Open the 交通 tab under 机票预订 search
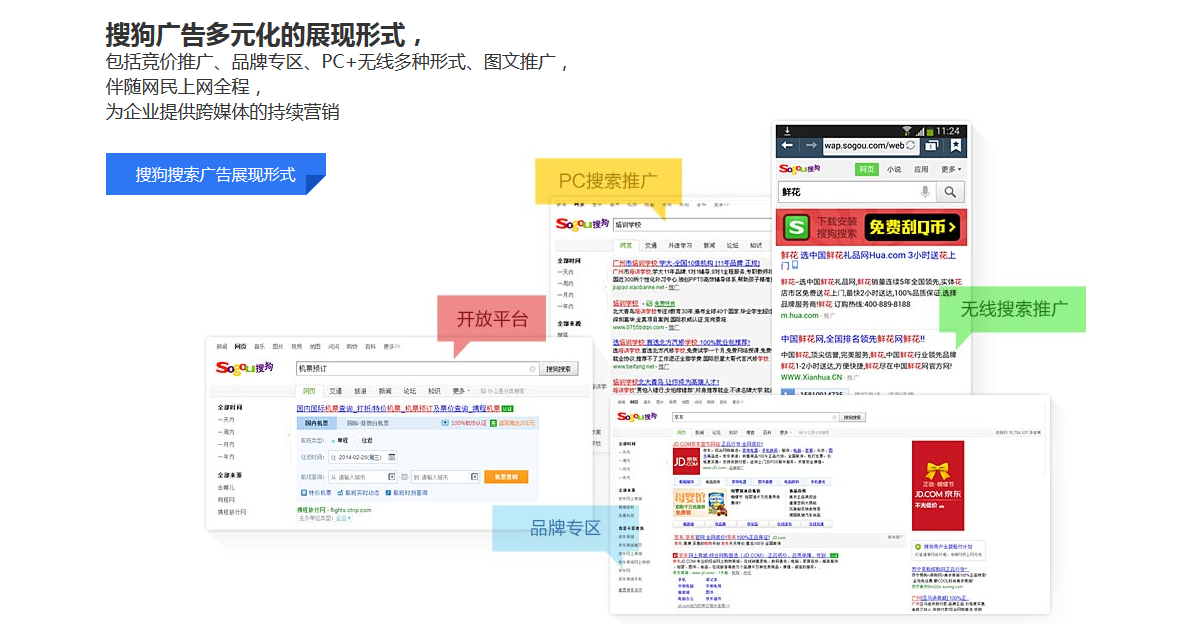Image resolution: width=1200 pixels, height=637 pixels. 336,391
